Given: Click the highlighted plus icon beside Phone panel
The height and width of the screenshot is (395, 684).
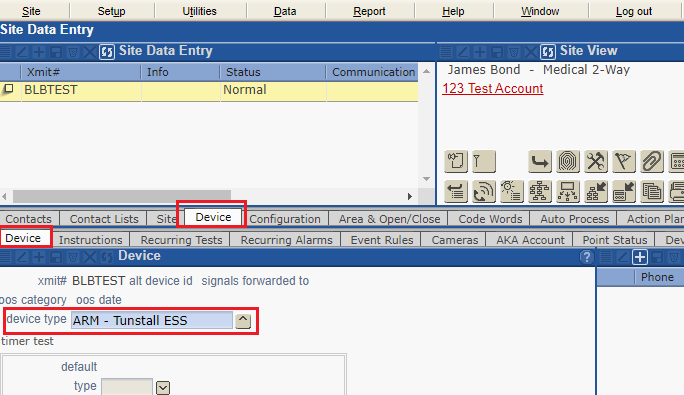Looking at the screenshot, I should coord(640,257).
